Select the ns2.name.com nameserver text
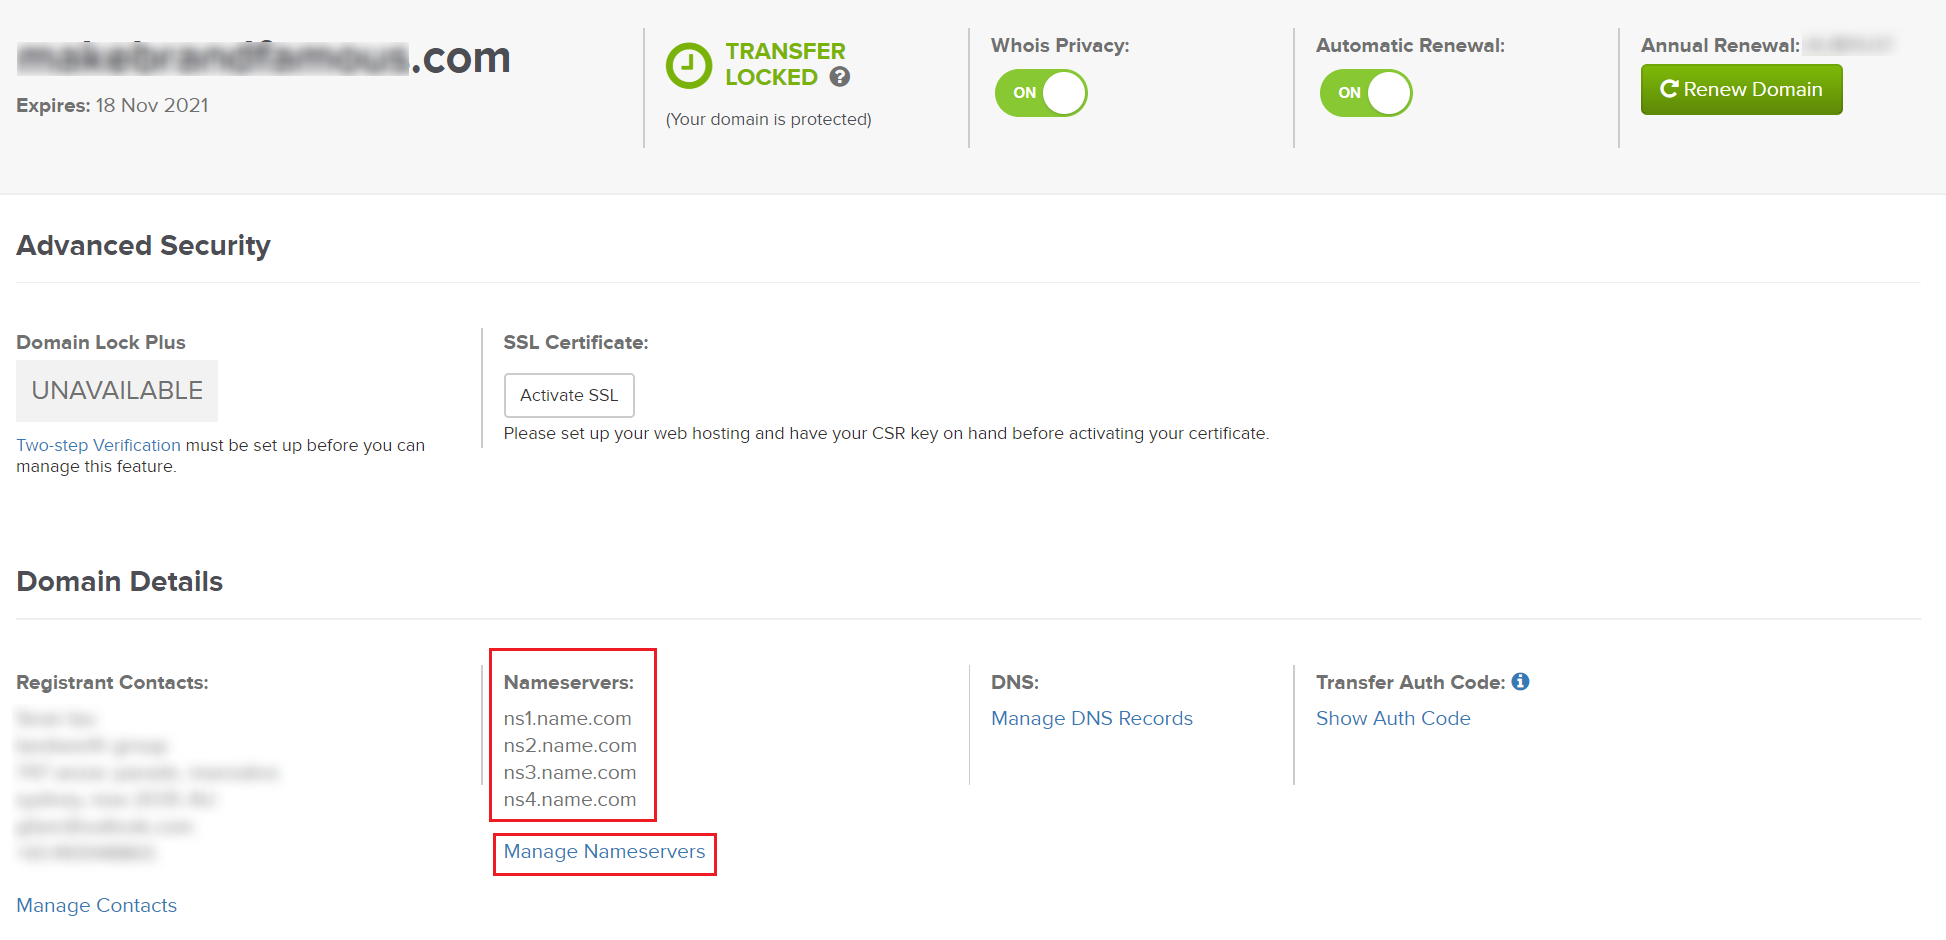1946x940 pixels. [x=570, y=745]
